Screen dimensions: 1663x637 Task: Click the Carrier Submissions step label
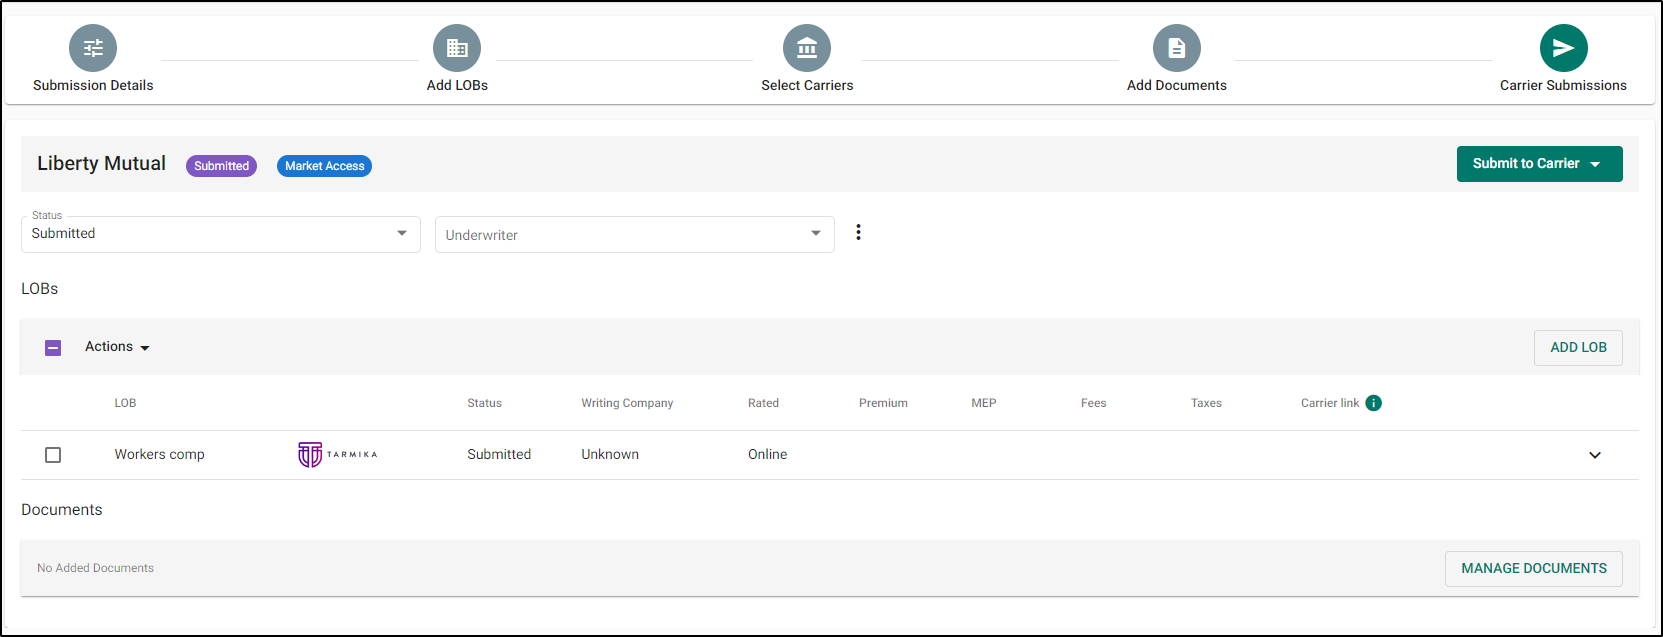pos(1563,86)
